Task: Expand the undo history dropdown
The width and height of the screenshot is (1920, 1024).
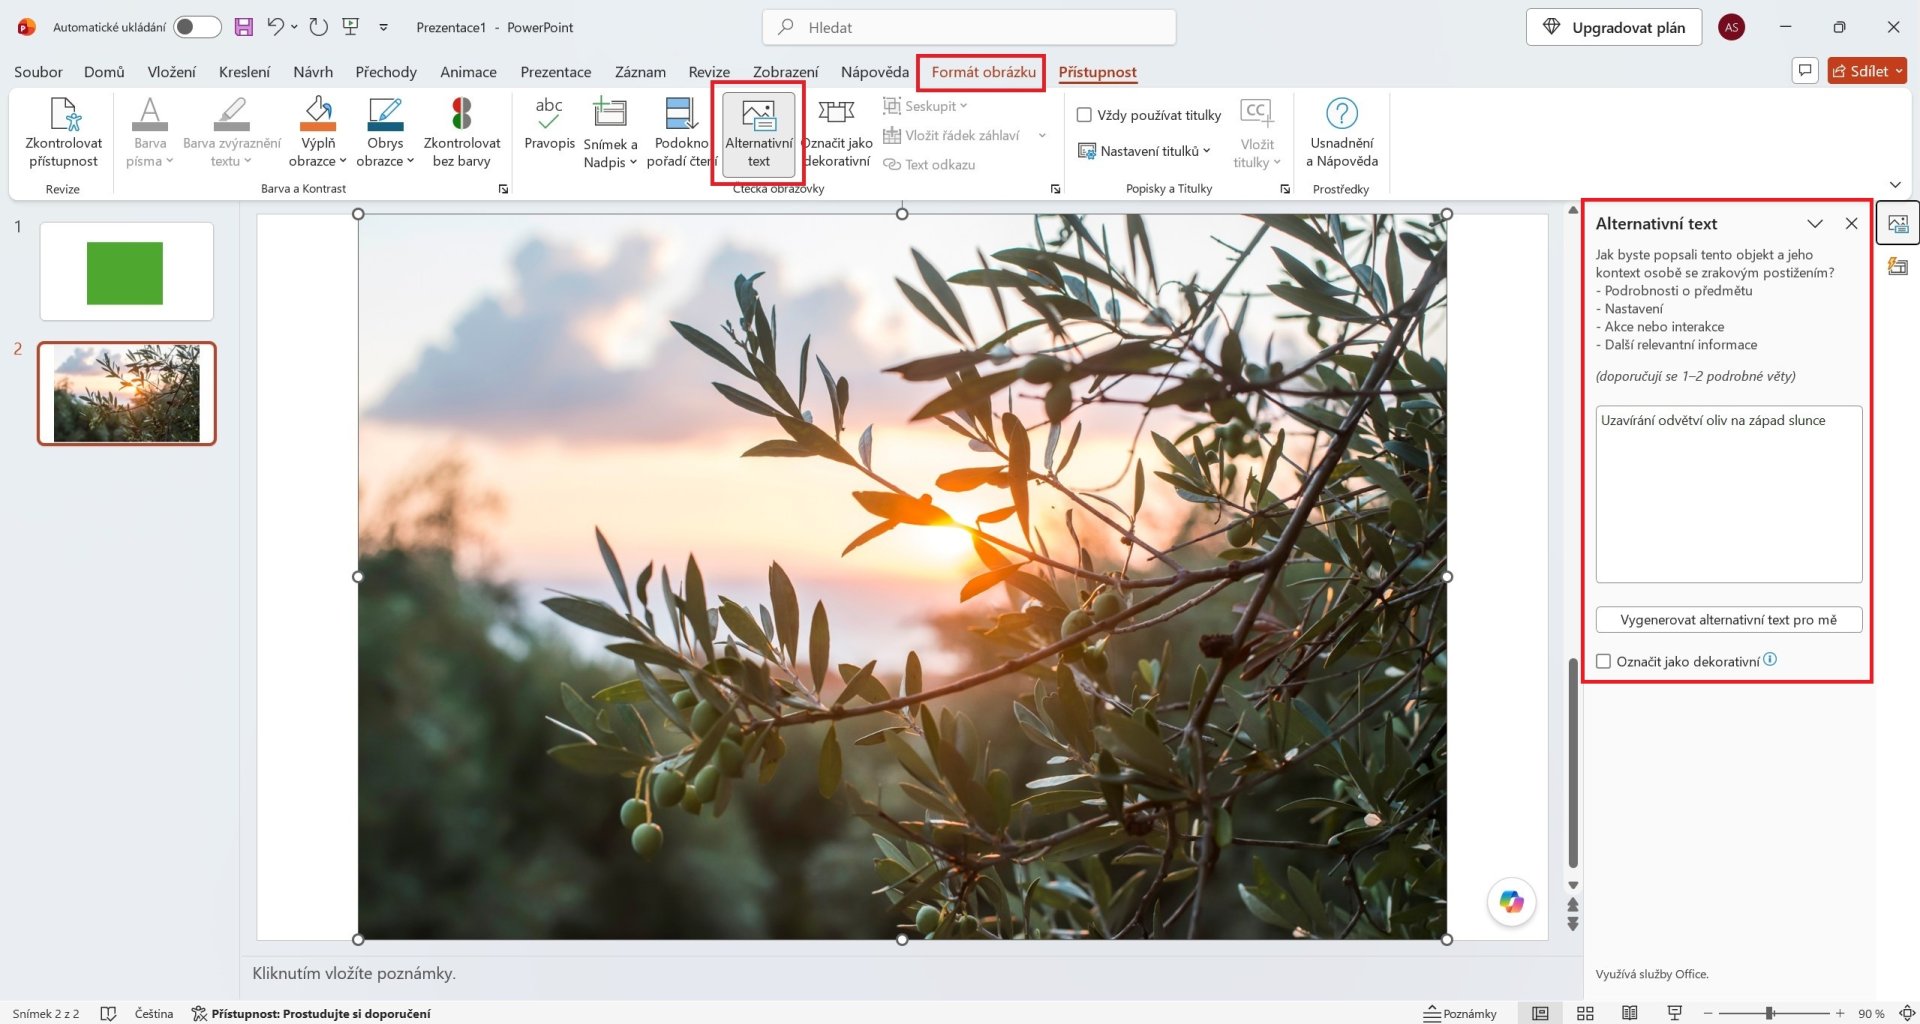Action: [294, 27]
